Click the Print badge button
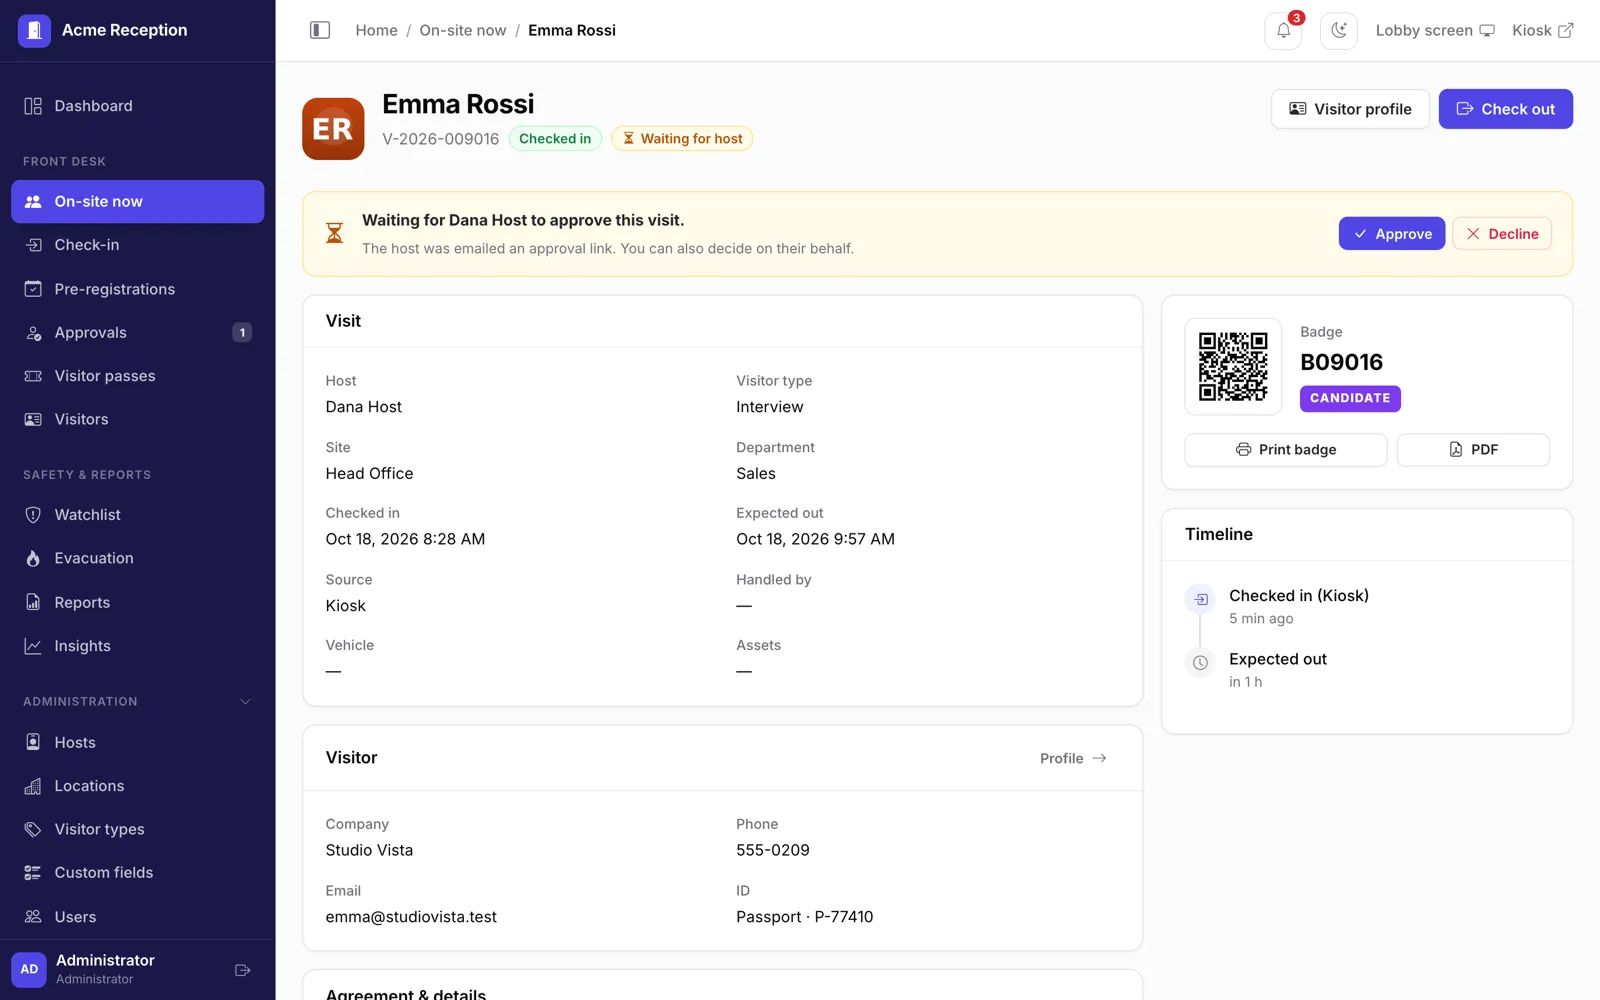Screen dimensions: 1600x1000 click(1286, 450)
